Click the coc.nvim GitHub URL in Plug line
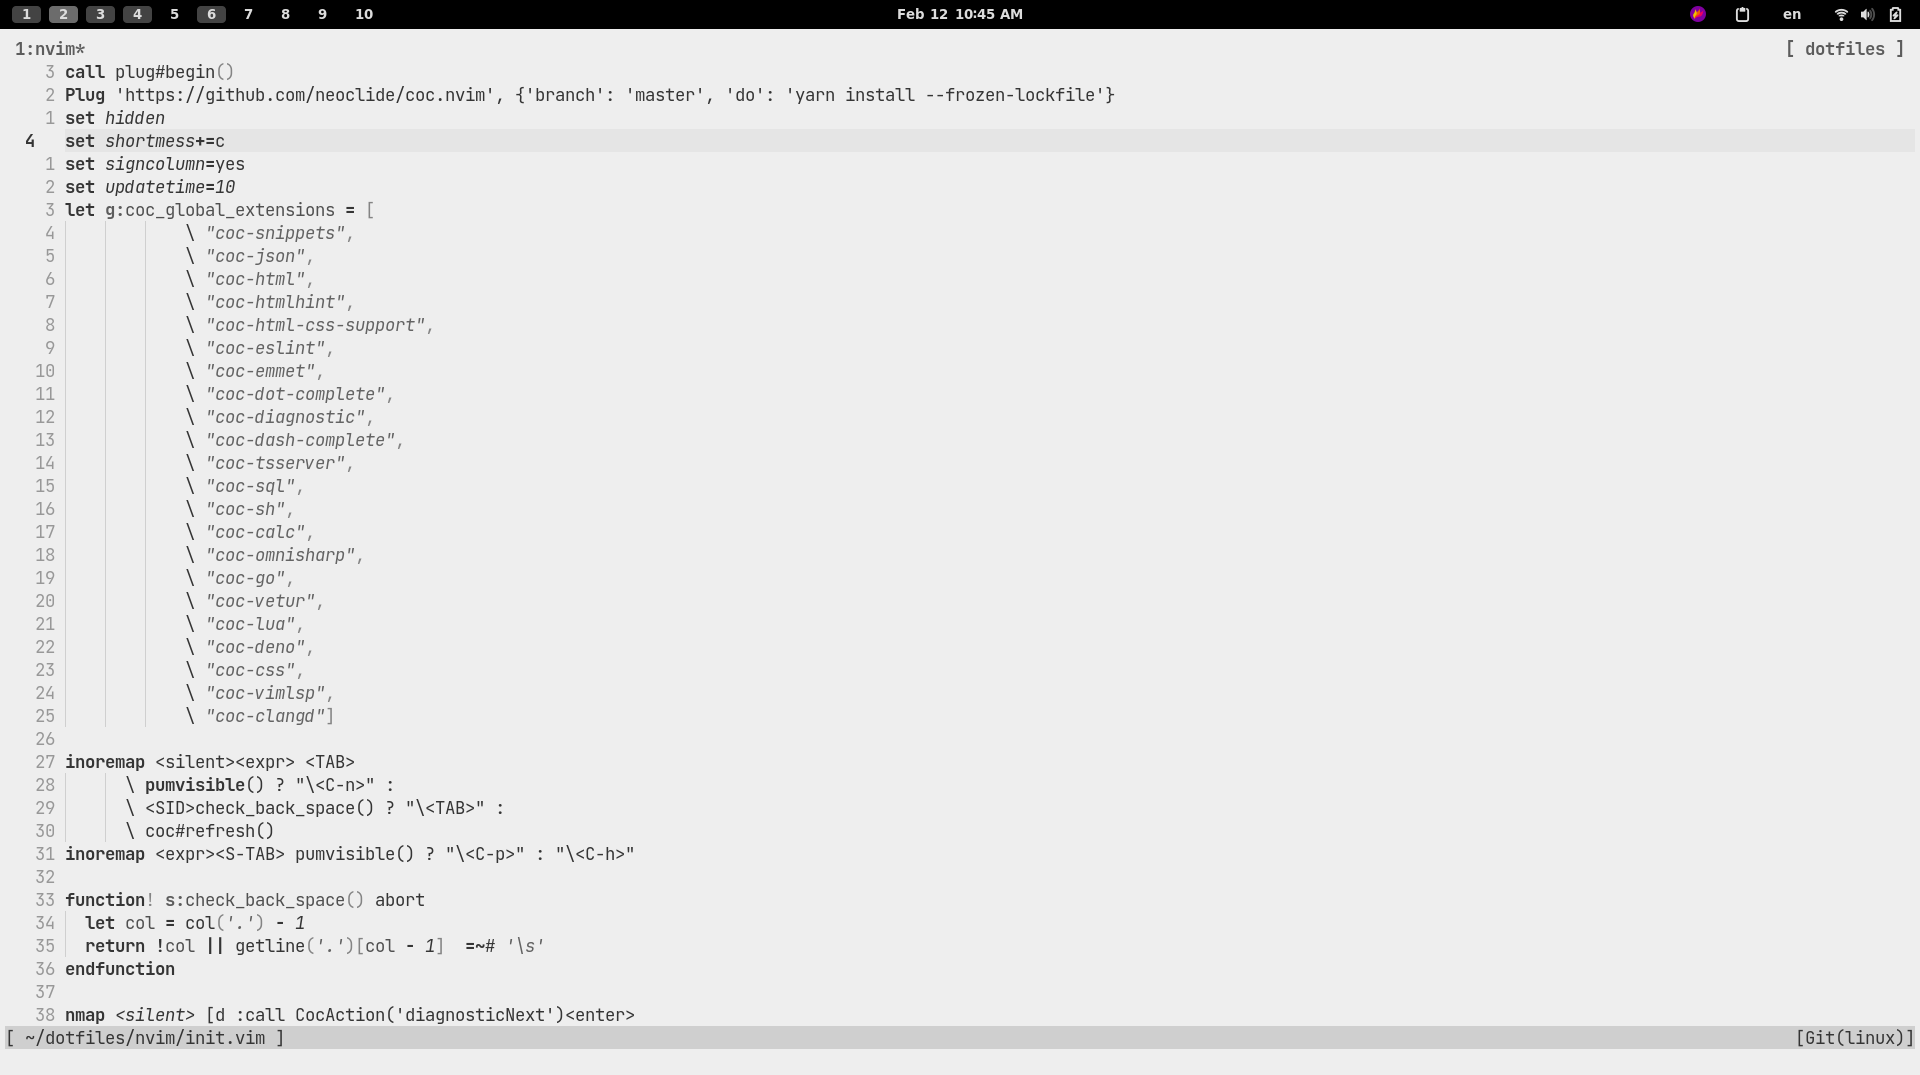This screenshot has height=1075, width=1920. (x=305, y=95)
